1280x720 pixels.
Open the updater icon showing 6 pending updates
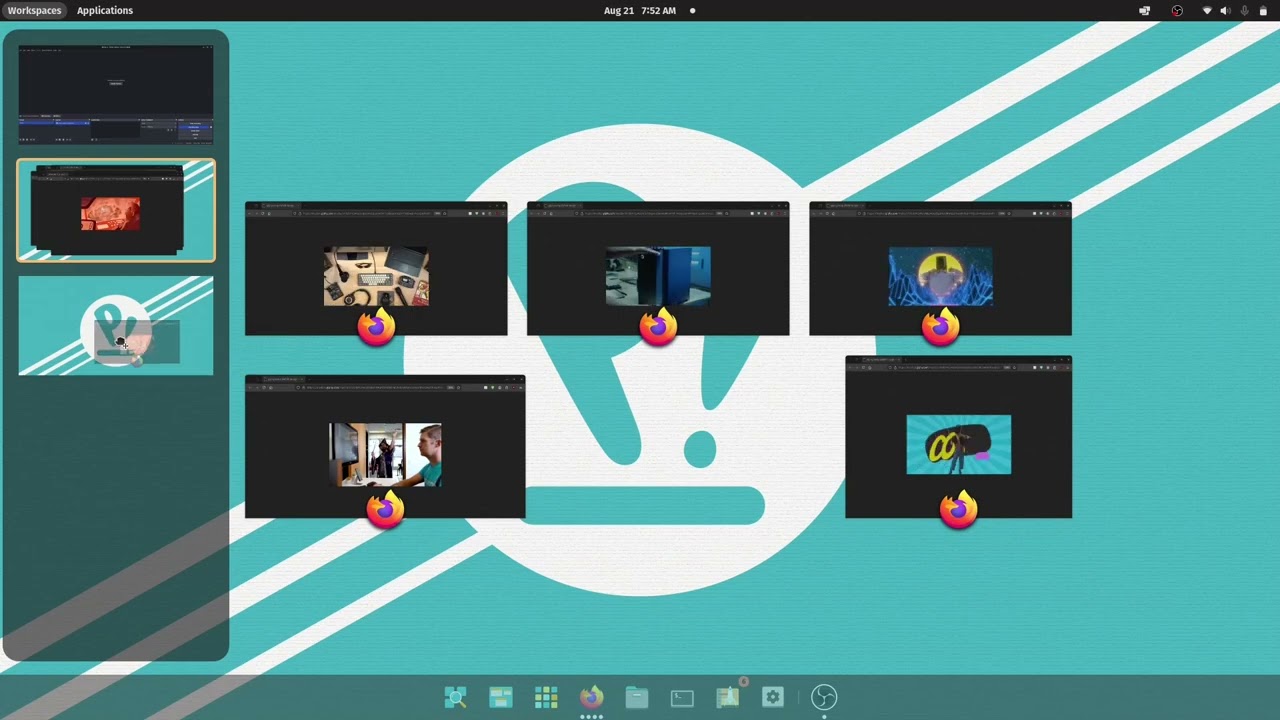(727, 697)
